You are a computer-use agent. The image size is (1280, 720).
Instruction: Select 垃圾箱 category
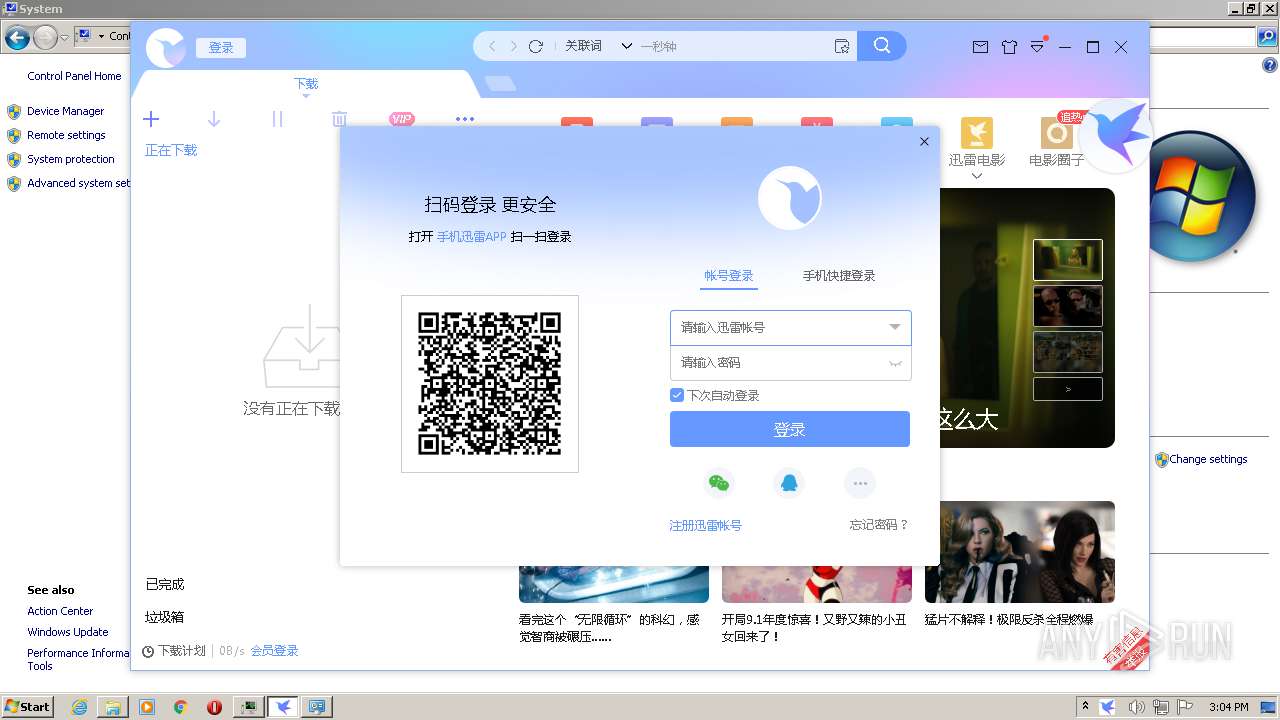click(x=165, y=617)
